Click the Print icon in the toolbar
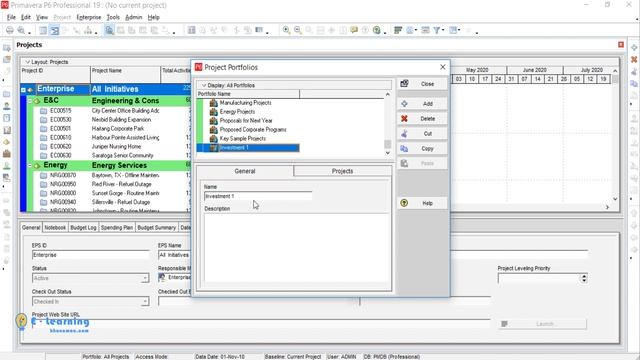Screen dimensions: 640x360 [9, 30]
